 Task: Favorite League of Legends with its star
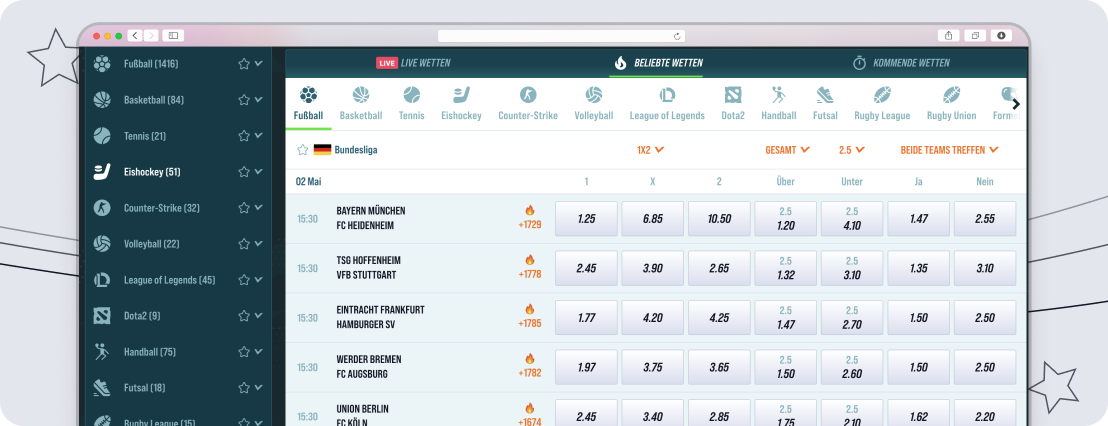(244, 280)
